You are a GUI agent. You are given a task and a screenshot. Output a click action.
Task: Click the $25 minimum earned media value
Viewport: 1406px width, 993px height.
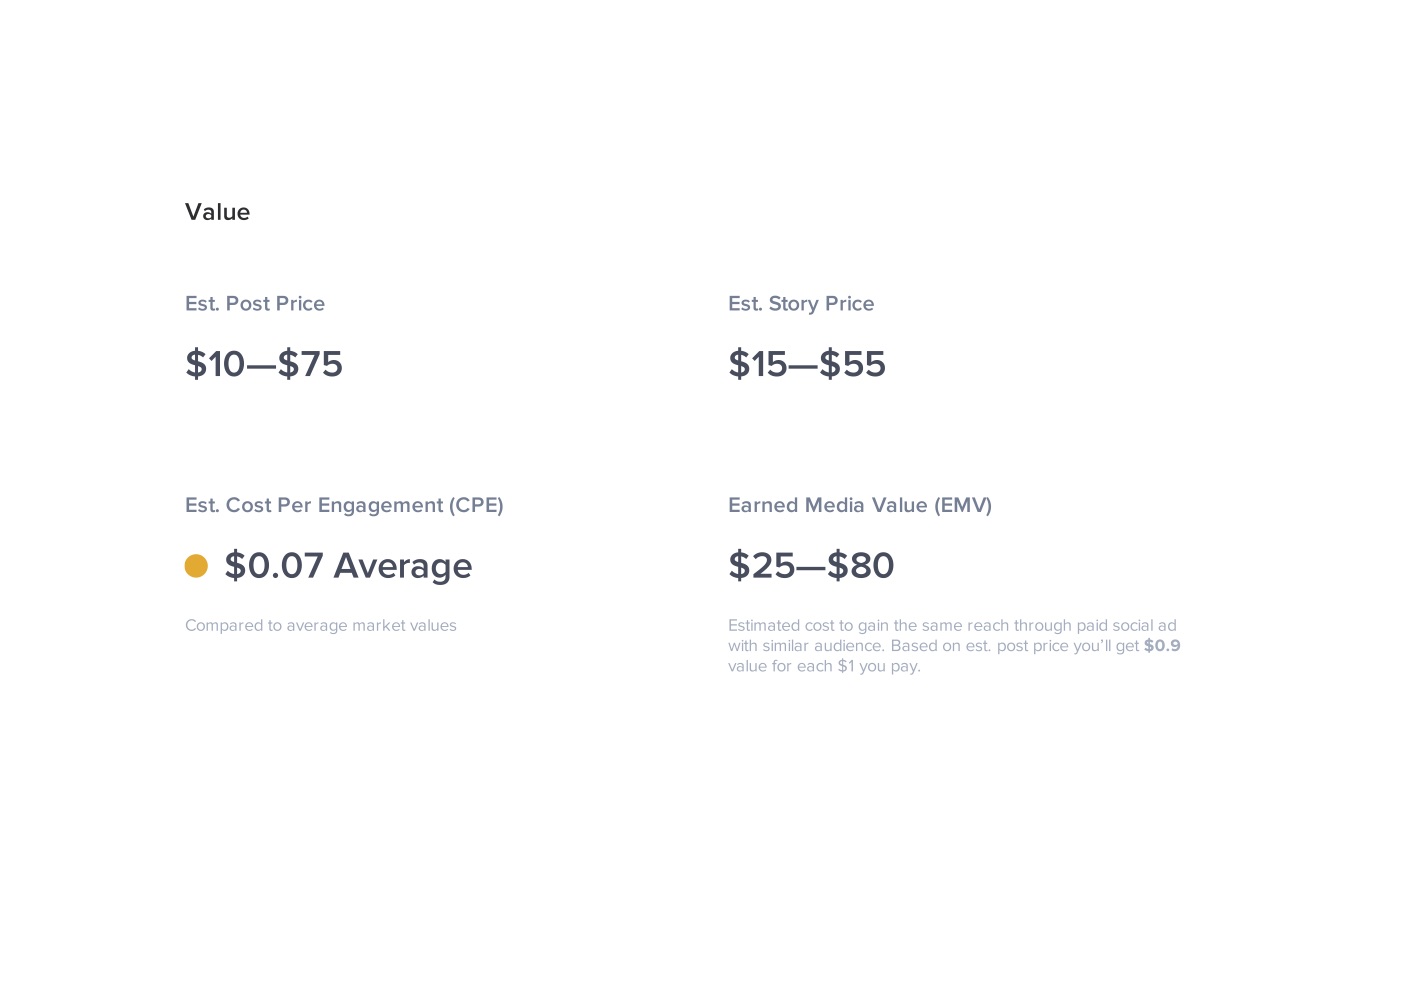click(x=761, y=566)
